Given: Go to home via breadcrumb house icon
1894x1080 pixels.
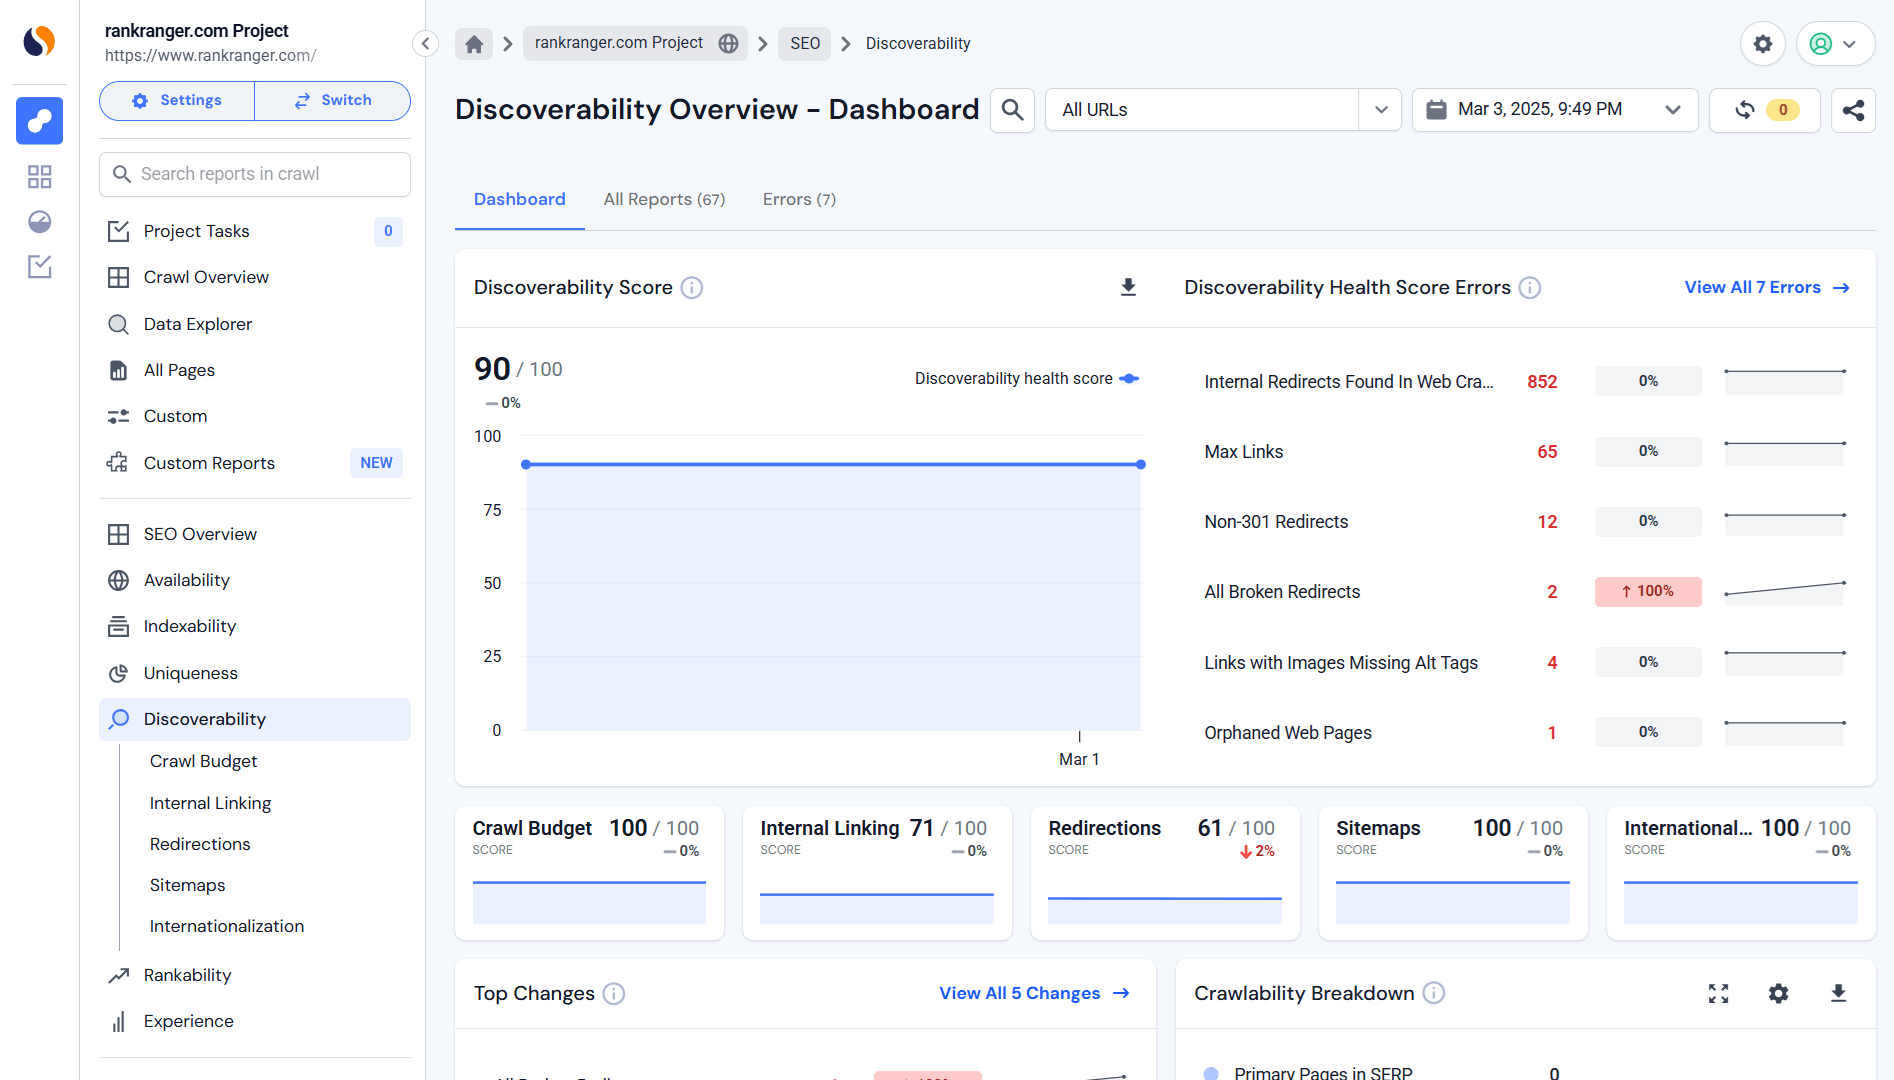Looking at the screenshot, I should (474, 44).
